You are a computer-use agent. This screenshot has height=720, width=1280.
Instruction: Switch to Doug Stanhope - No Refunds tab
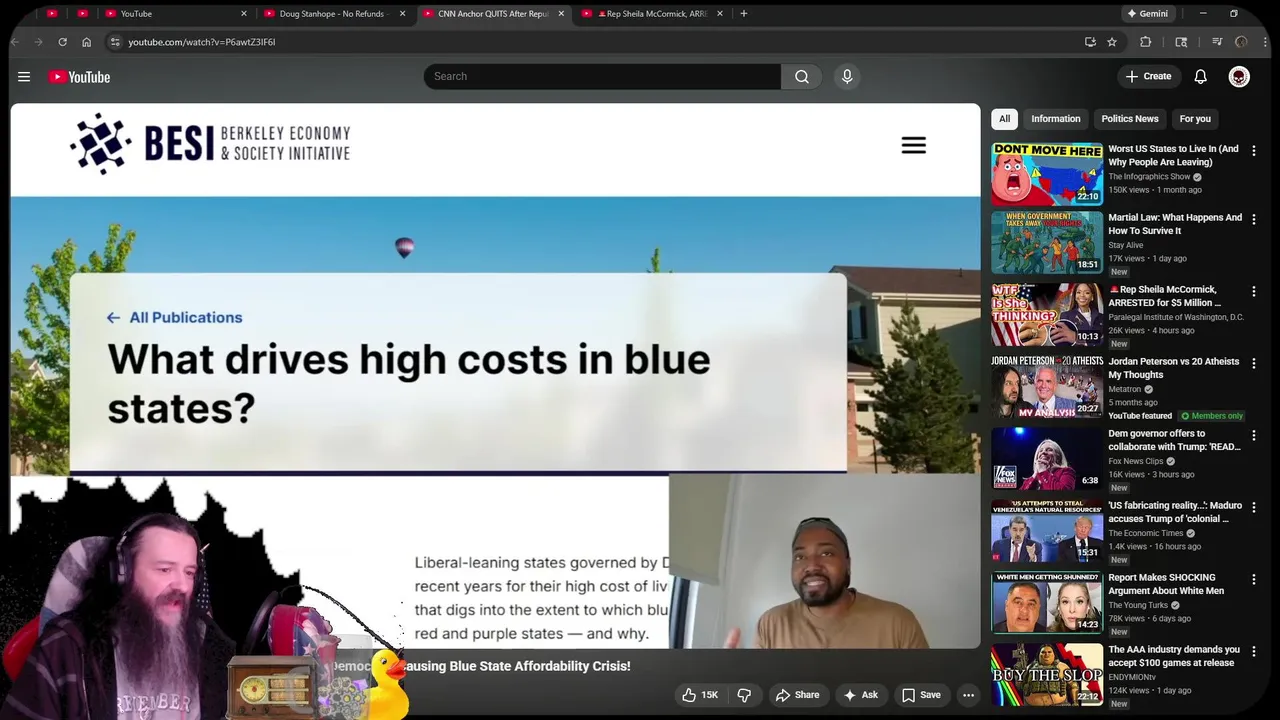[x=335, y=14]
